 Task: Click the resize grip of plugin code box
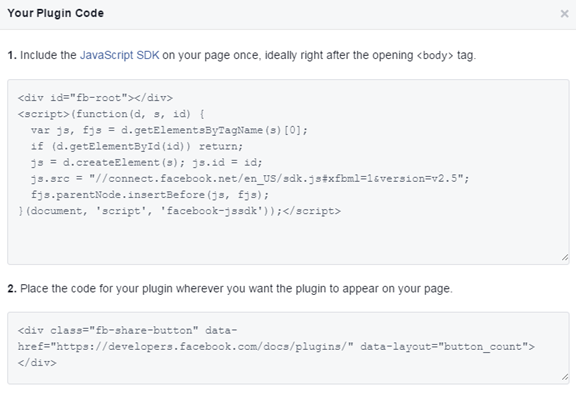(x=565, y=377)
